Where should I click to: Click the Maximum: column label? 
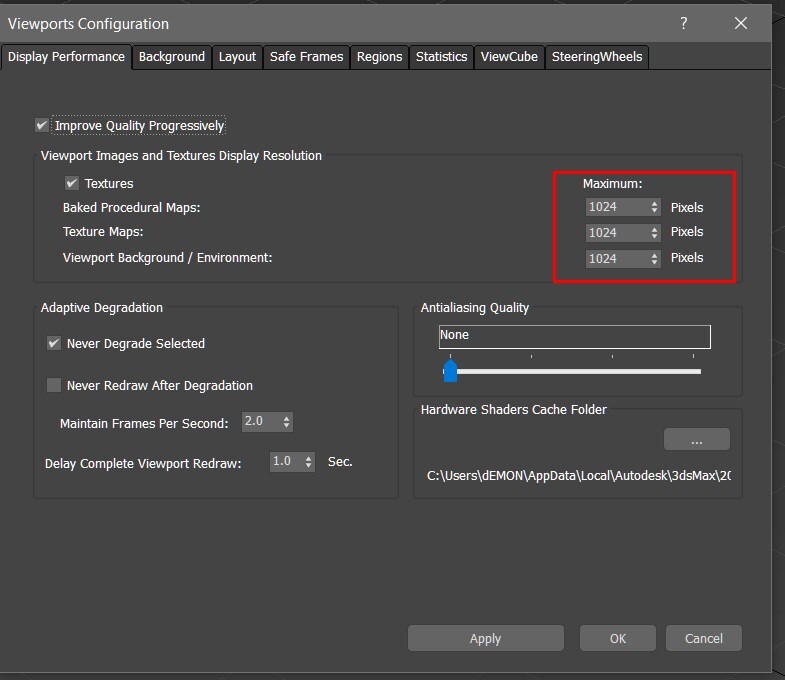coord(612,184)
